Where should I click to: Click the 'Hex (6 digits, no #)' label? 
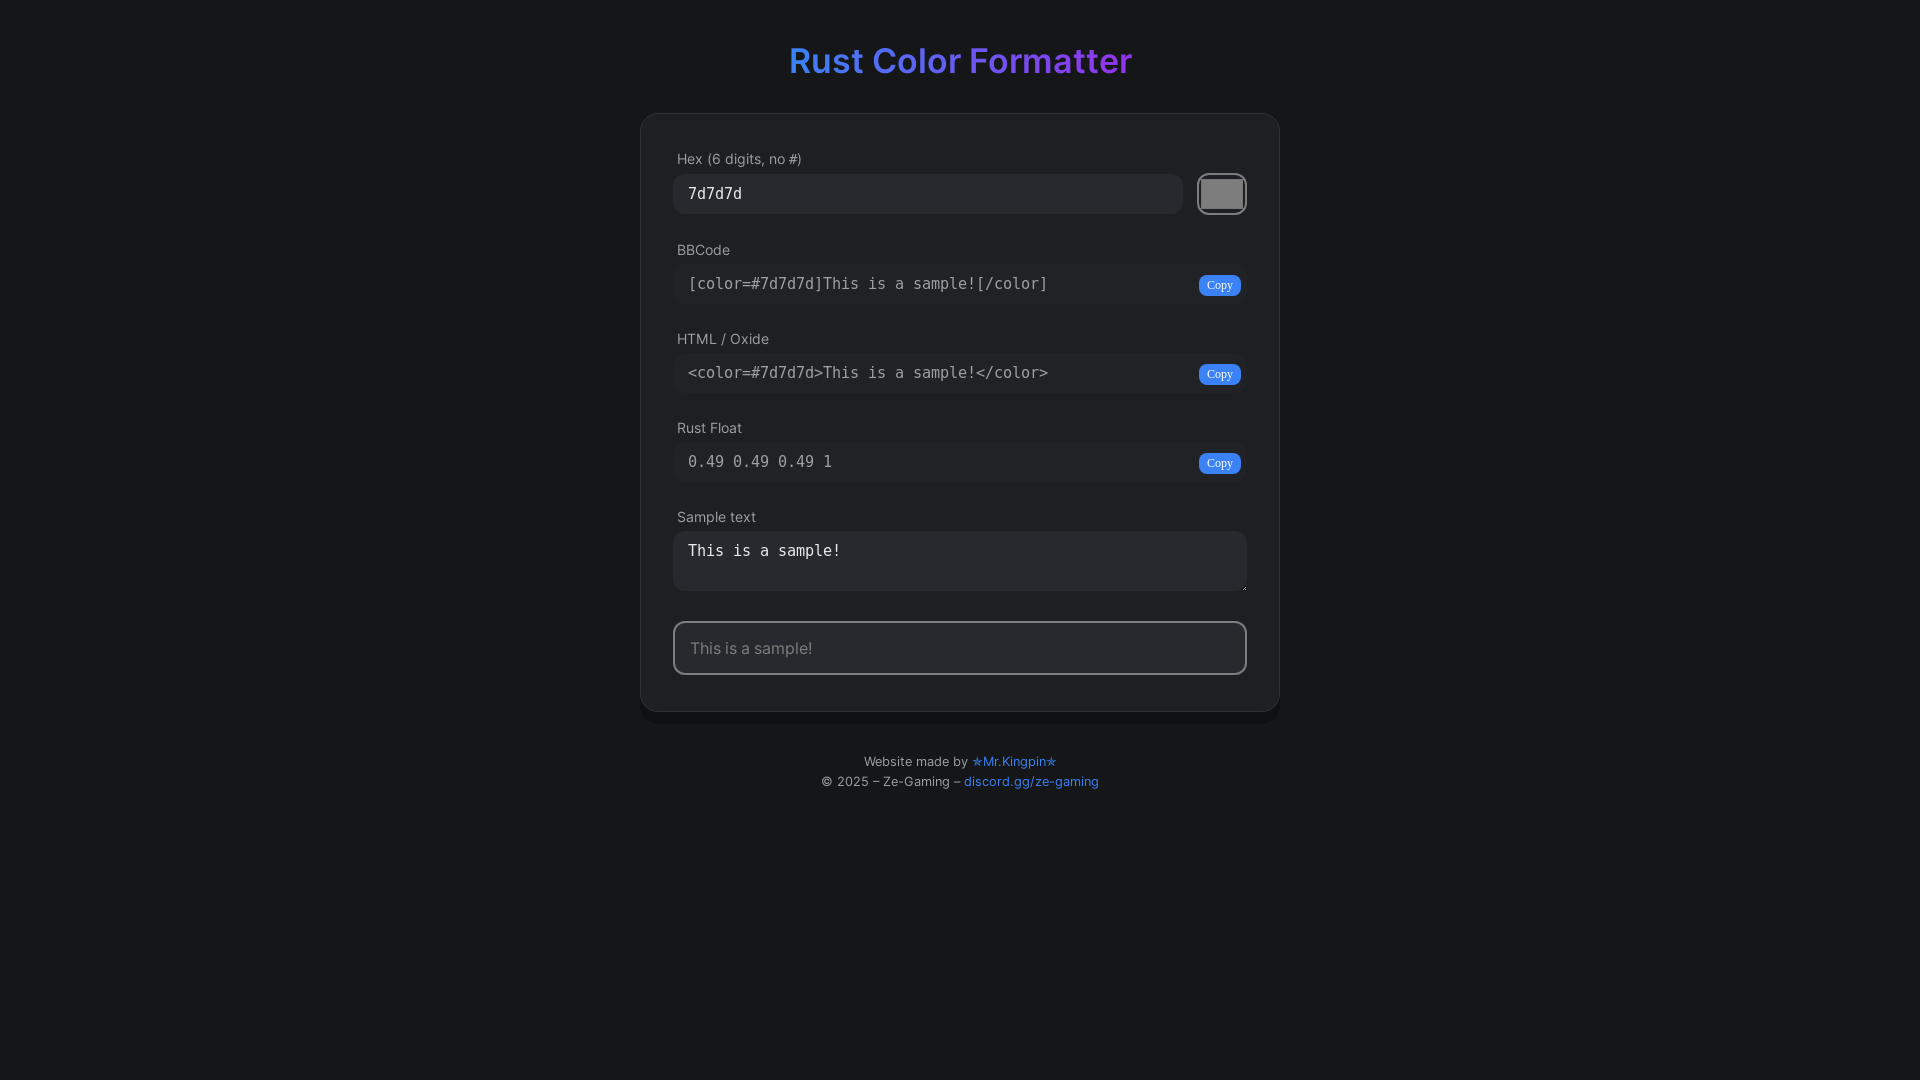click(739, 159)
